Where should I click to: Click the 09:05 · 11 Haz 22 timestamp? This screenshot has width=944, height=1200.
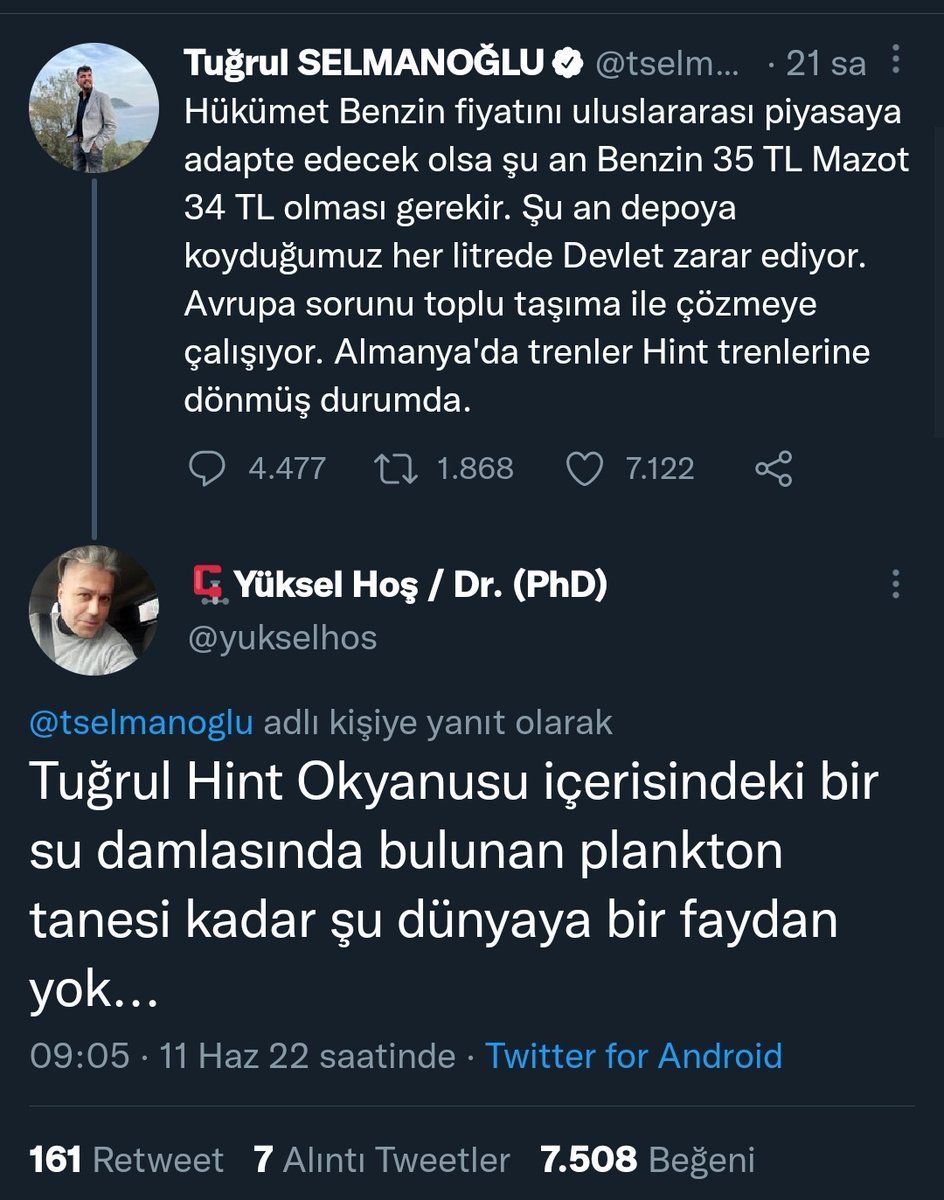[x=243, y=1056]
